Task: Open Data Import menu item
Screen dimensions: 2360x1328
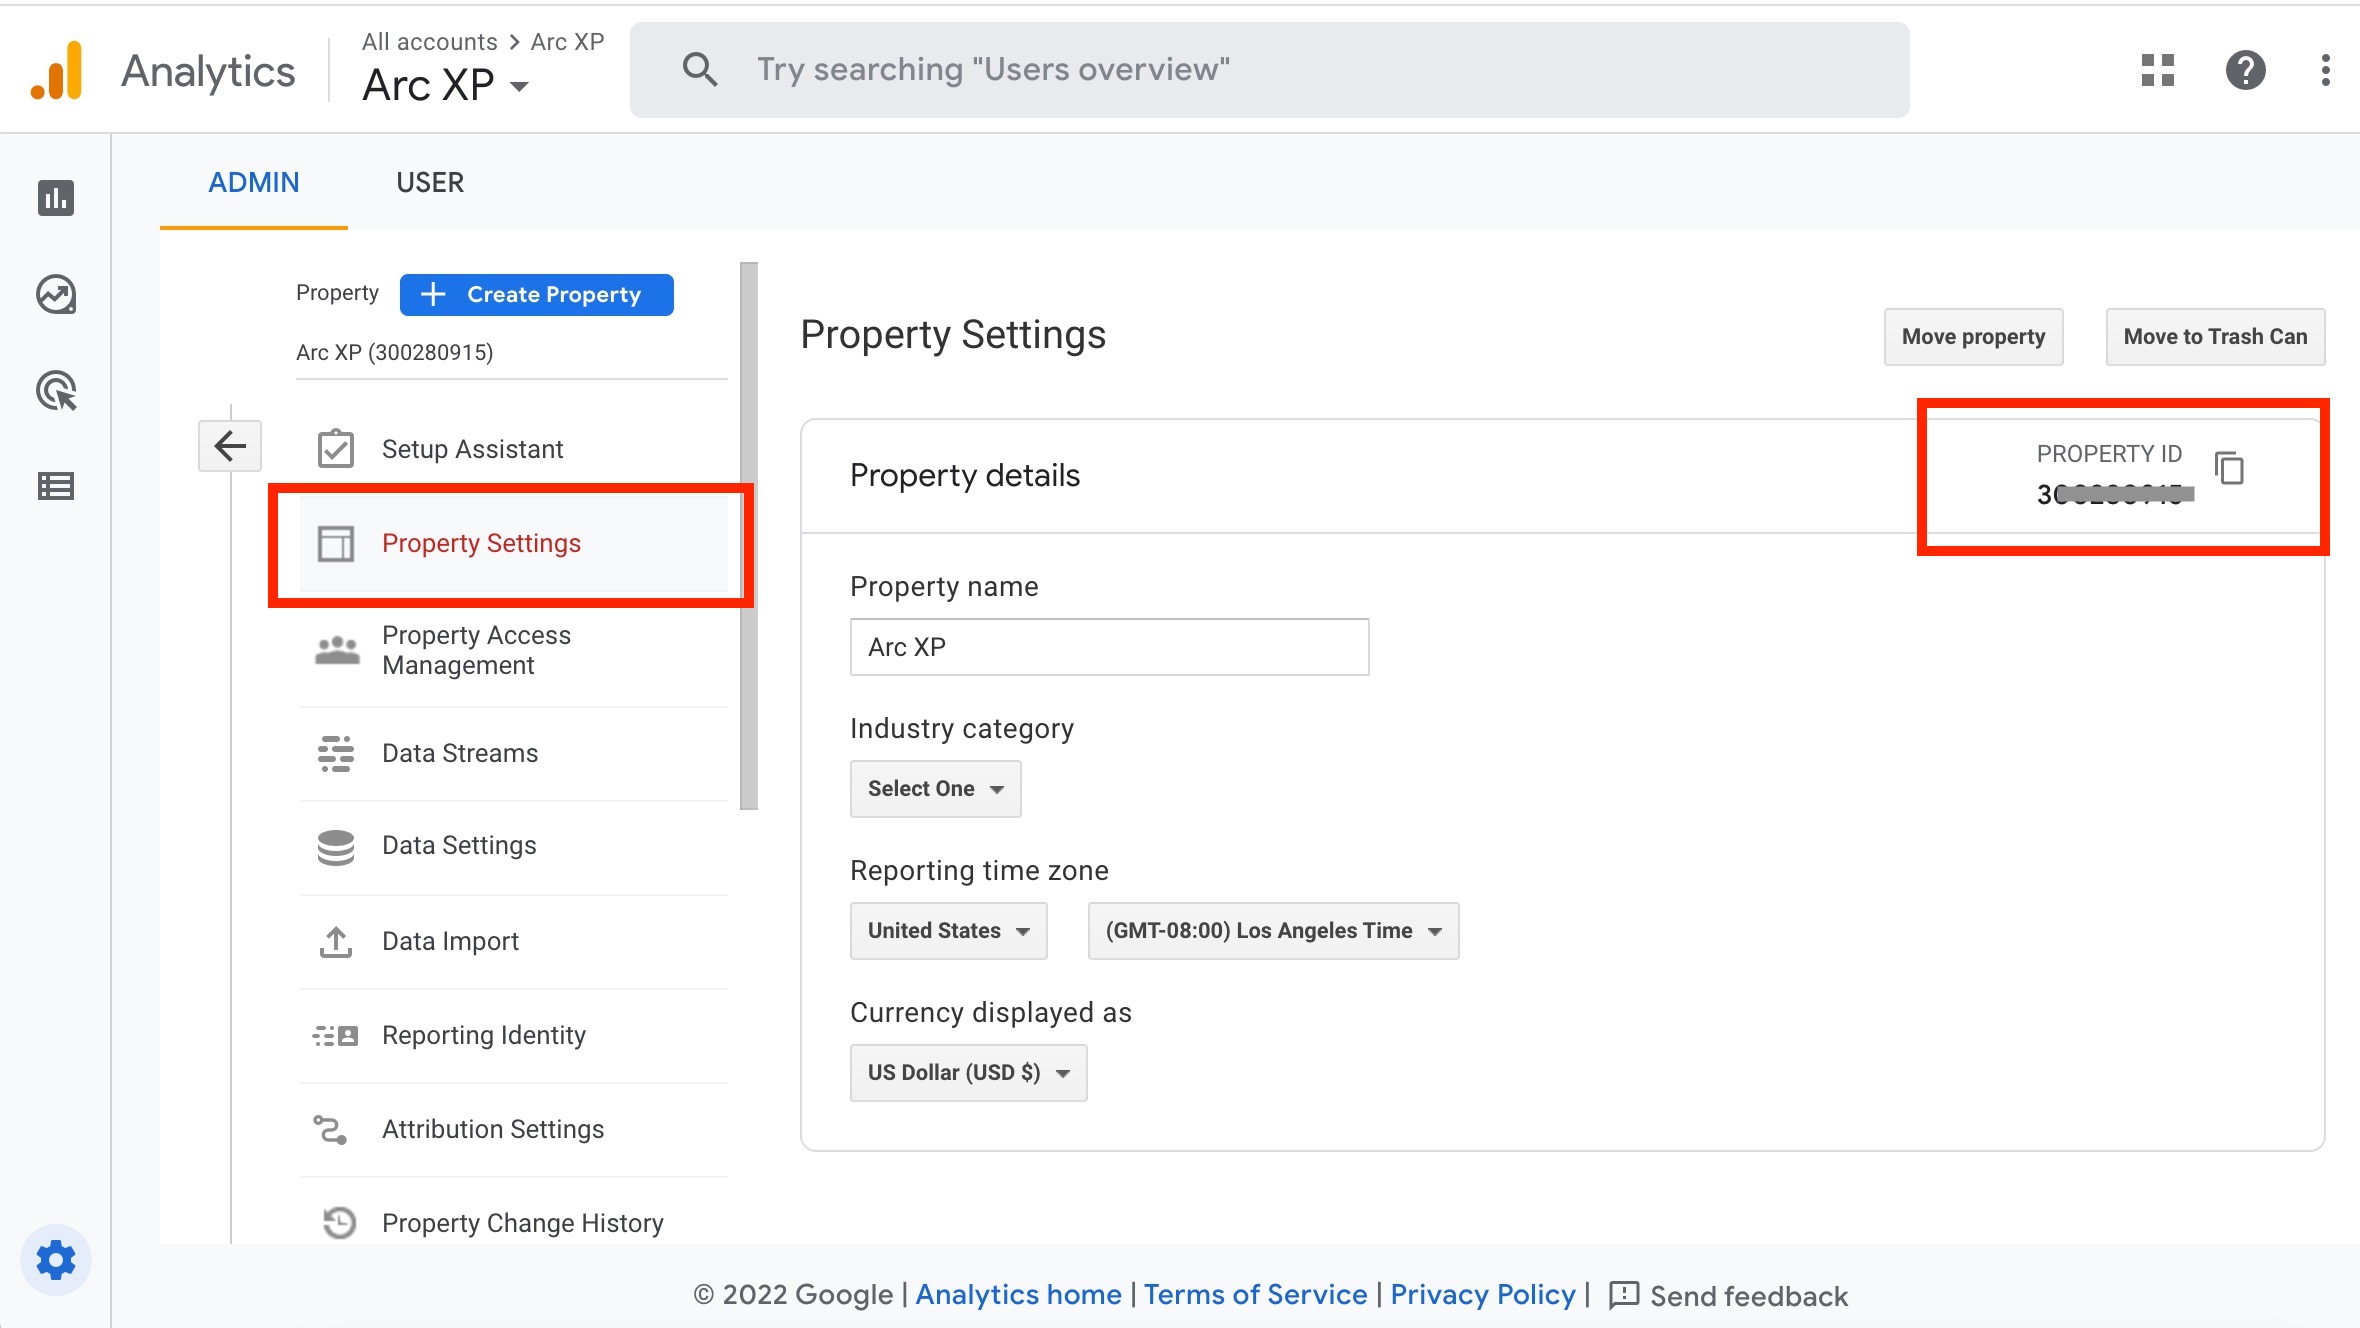Action: point(514,941)
